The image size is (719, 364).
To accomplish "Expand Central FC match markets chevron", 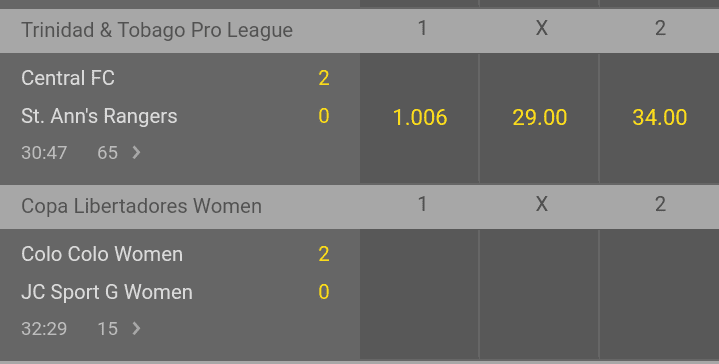I will [x=136, y=152].
